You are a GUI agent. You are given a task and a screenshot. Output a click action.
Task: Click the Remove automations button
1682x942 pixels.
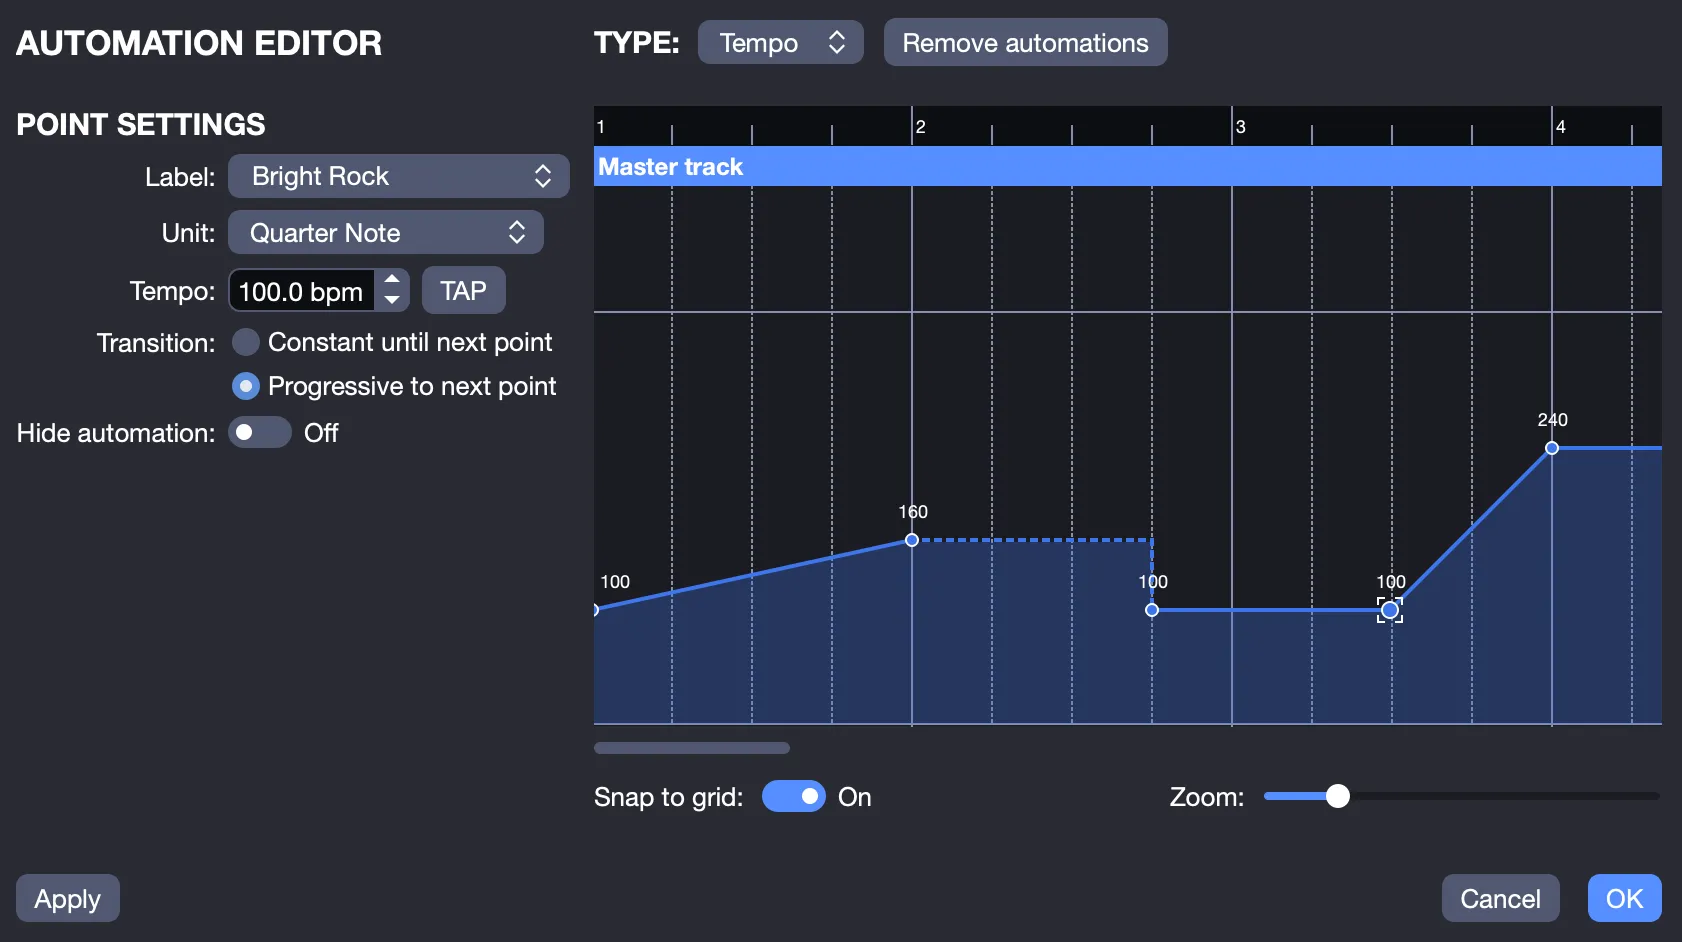point(1025,43)
